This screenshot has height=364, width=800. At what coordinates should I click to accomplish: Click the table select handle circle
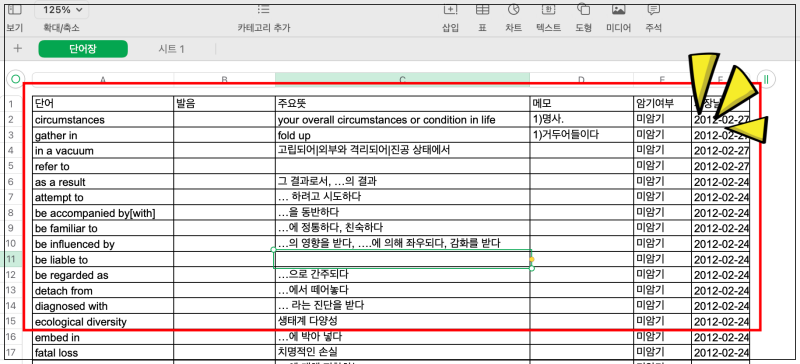[16, 79]
